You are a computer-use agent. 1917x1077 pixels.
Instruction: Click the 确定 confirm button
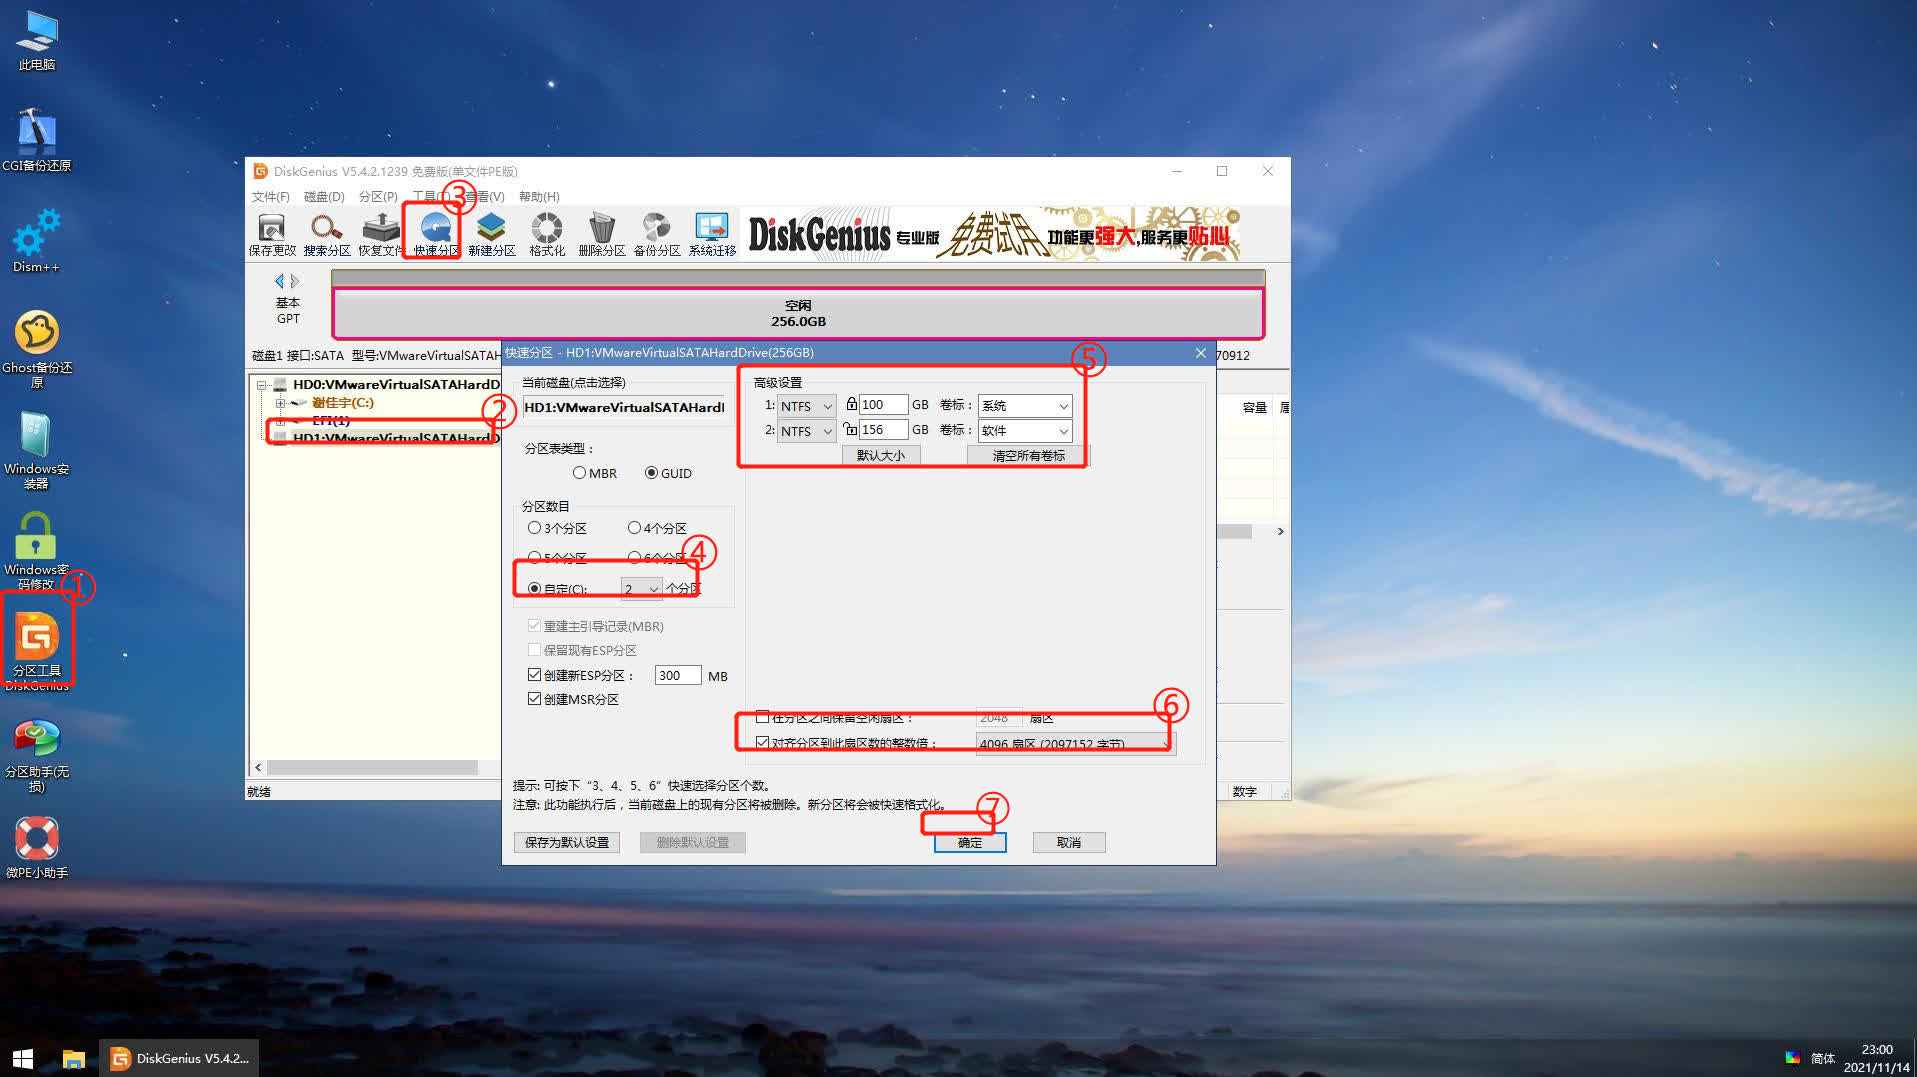click(x=969, y=843)
